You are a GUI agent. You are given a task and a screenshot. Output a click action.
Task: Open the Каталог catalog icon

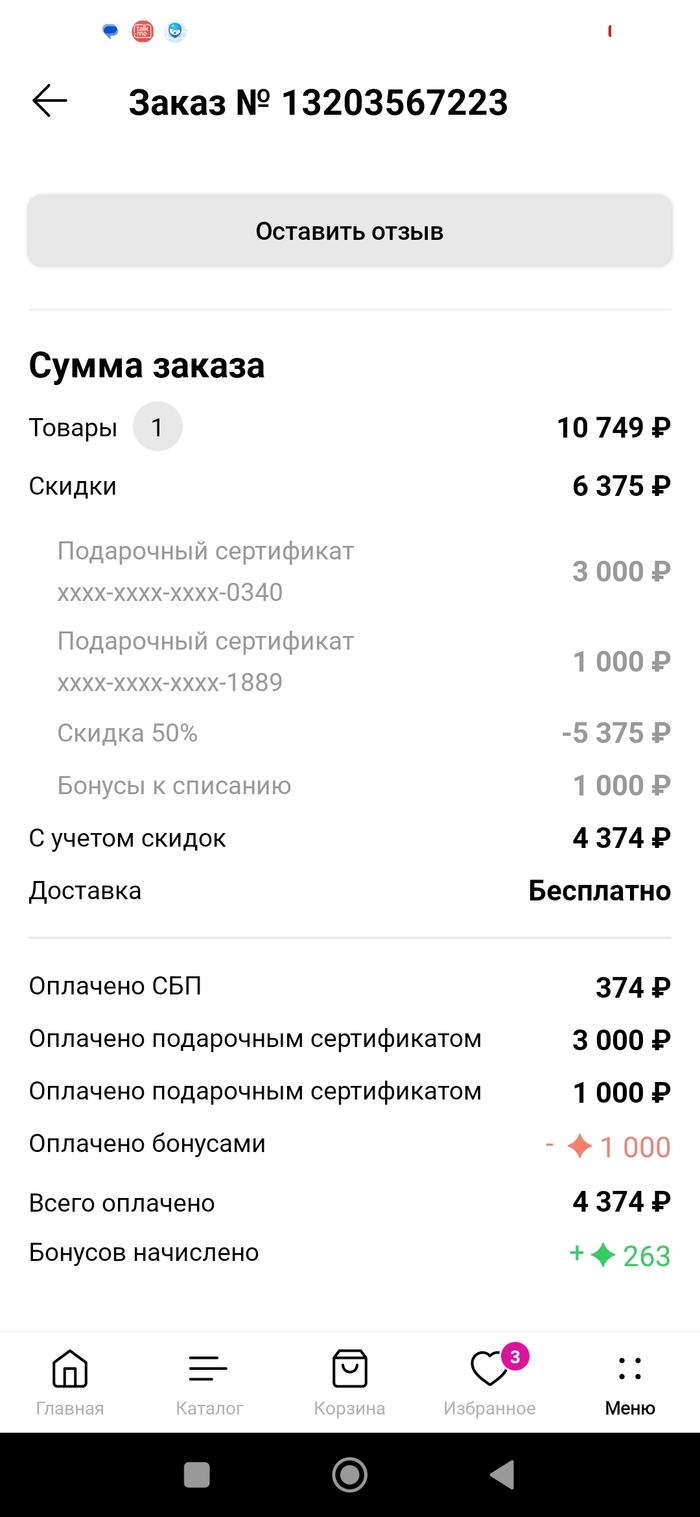(x=209, y=1370)
